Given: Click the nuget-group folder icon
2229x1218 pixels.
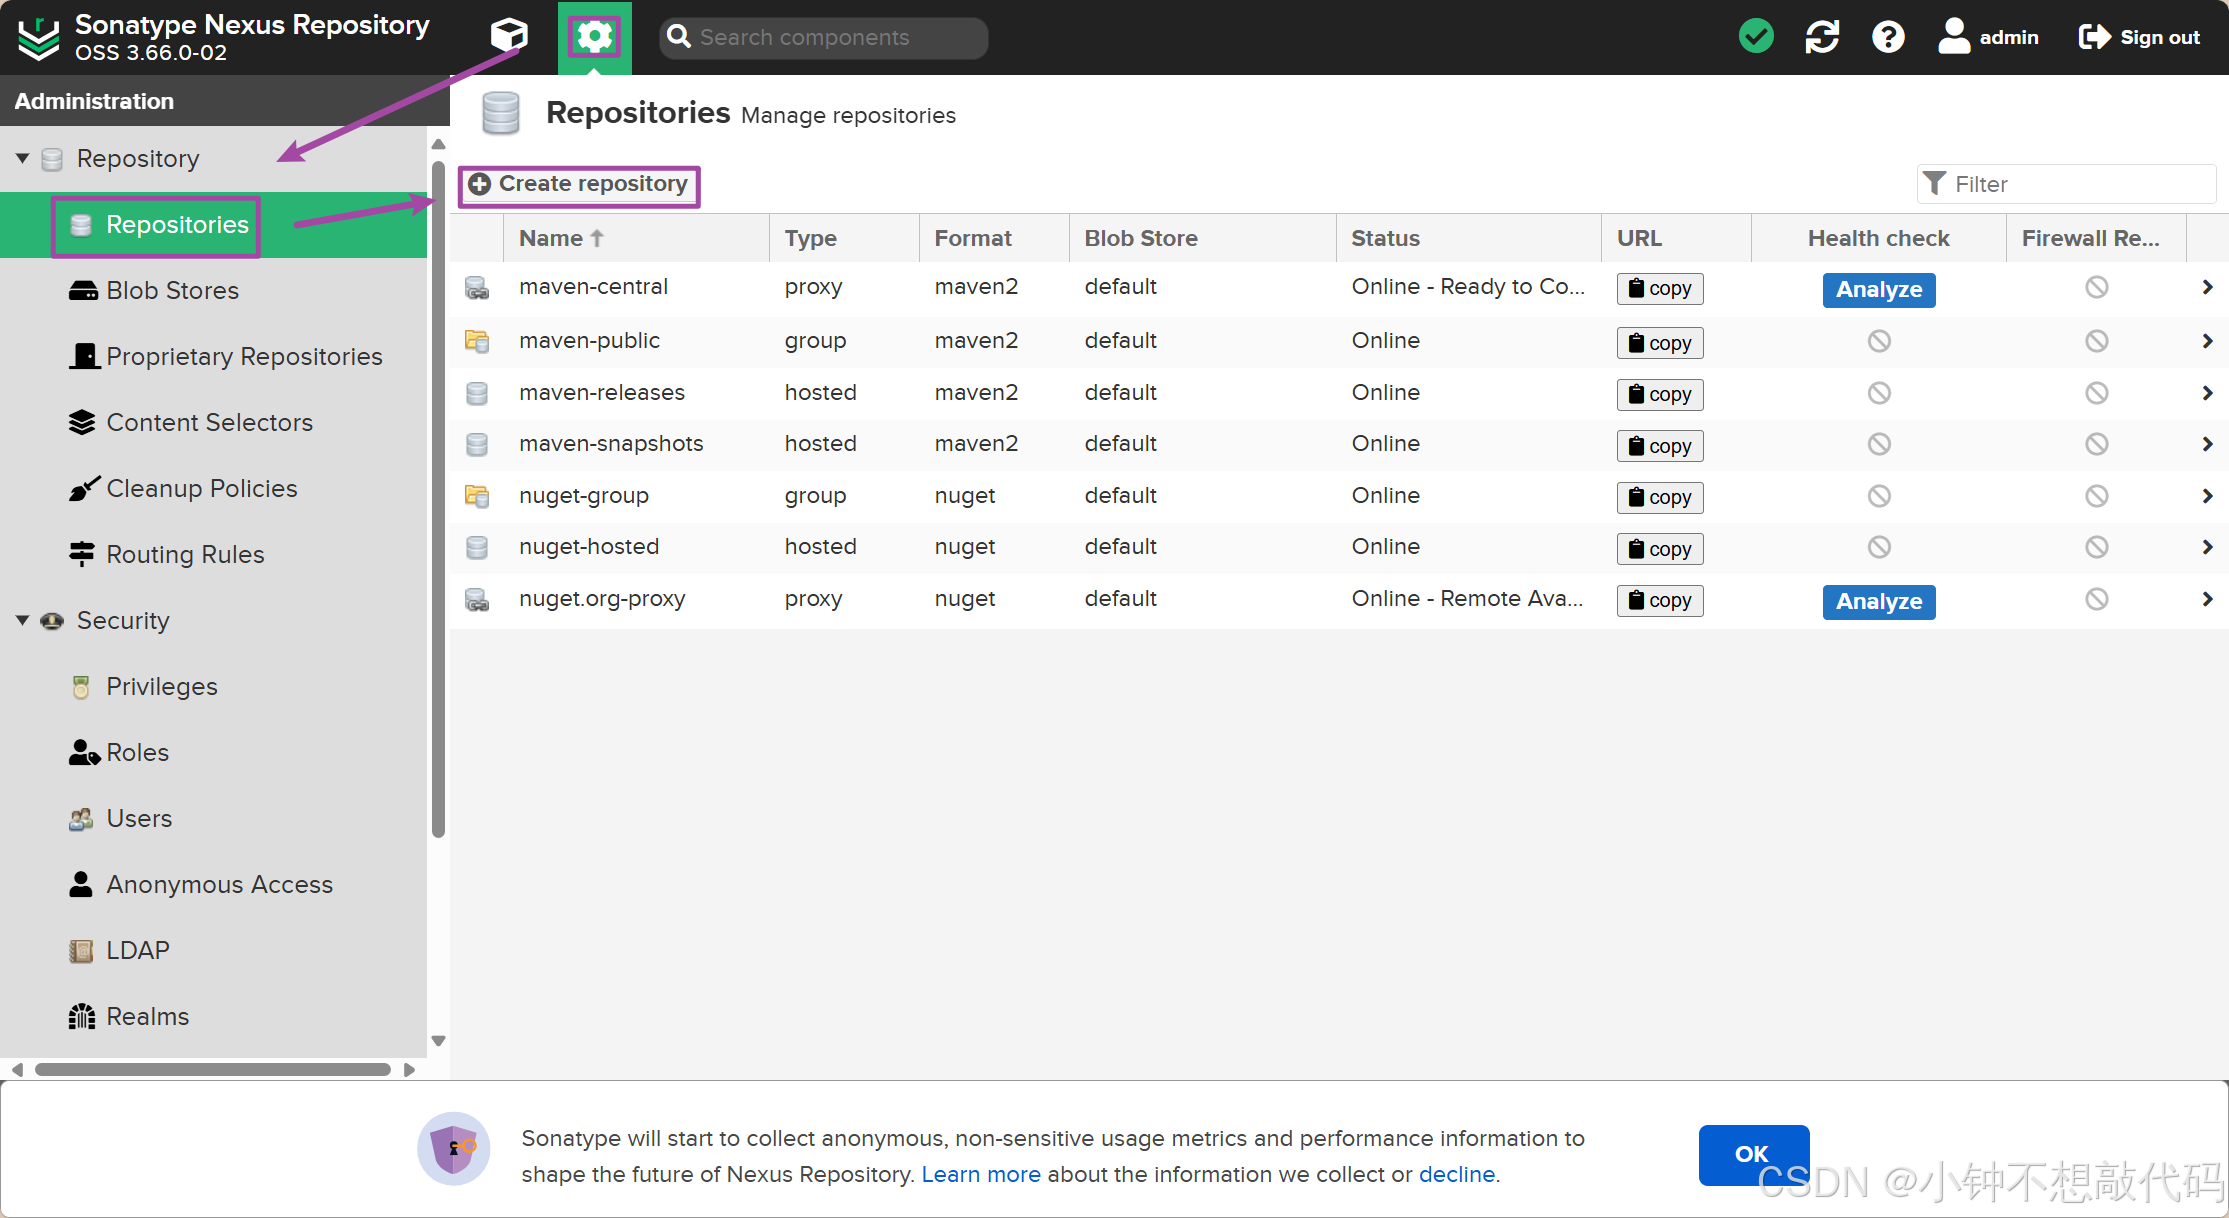Looking at the screenshot, I should 477,497.
